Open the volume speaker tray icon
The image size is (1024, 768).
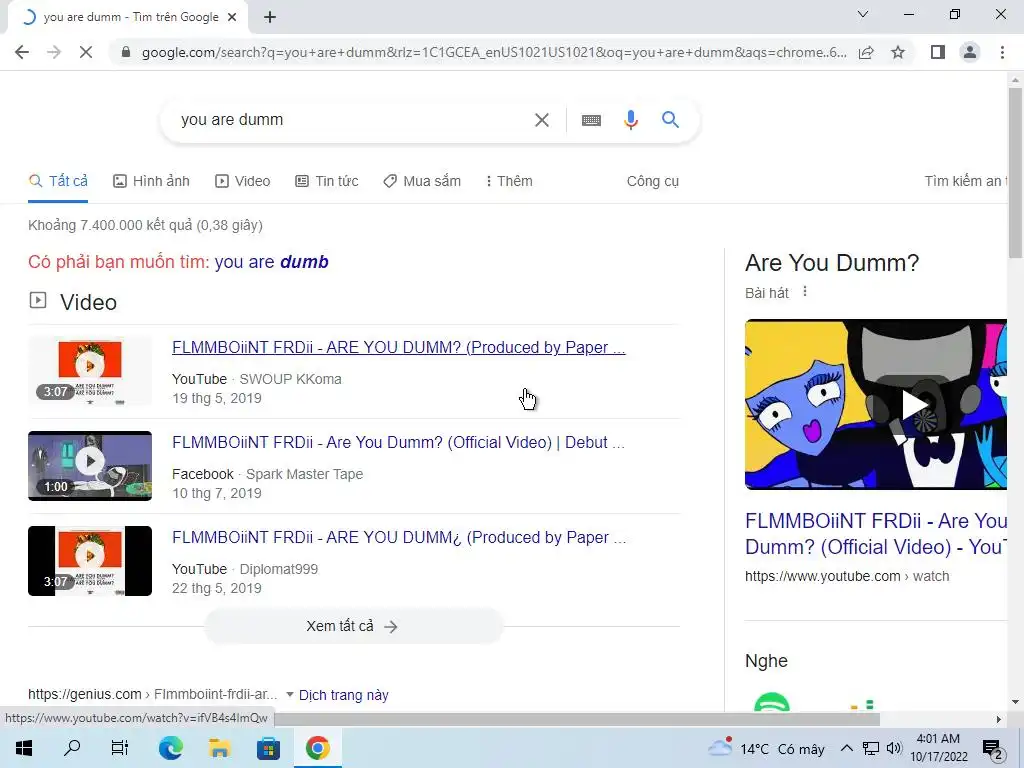tap(894, 748)
